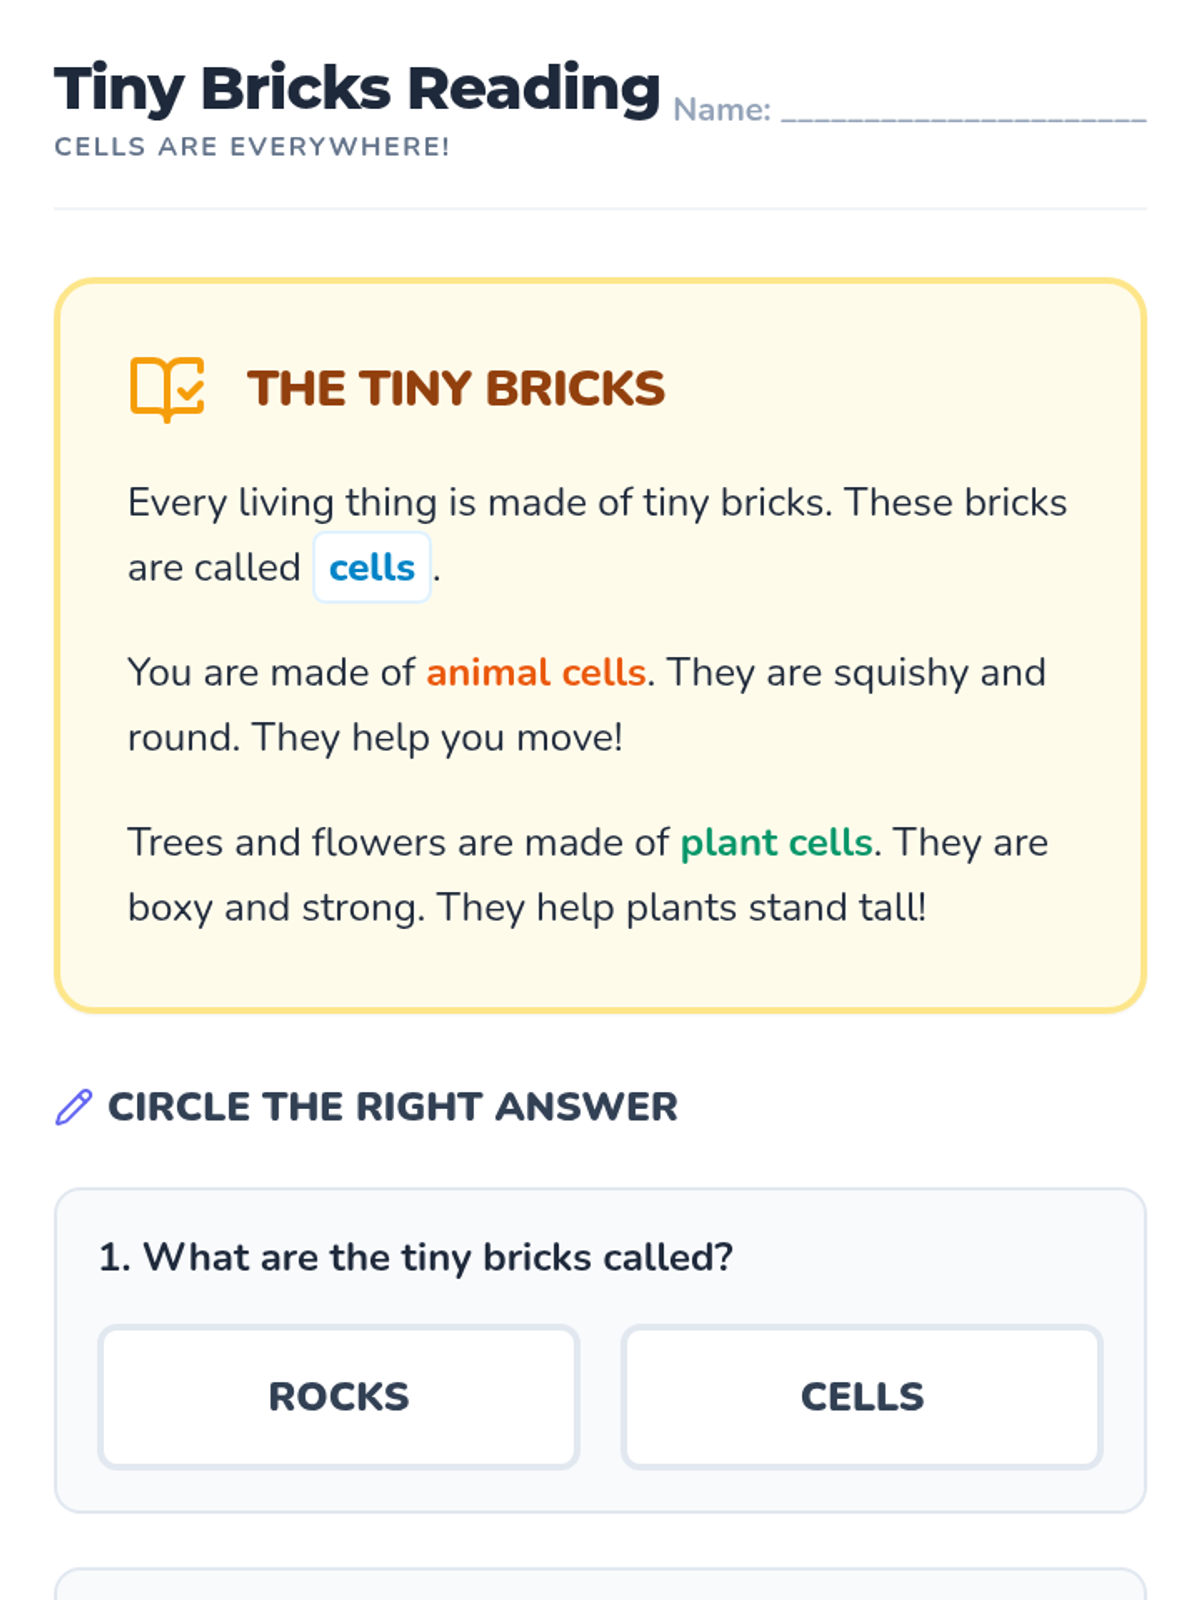The width and height of the screenshot is (1200, 1600).
Task: Click the green 'plant cells' text
Action: coord(776,843)
